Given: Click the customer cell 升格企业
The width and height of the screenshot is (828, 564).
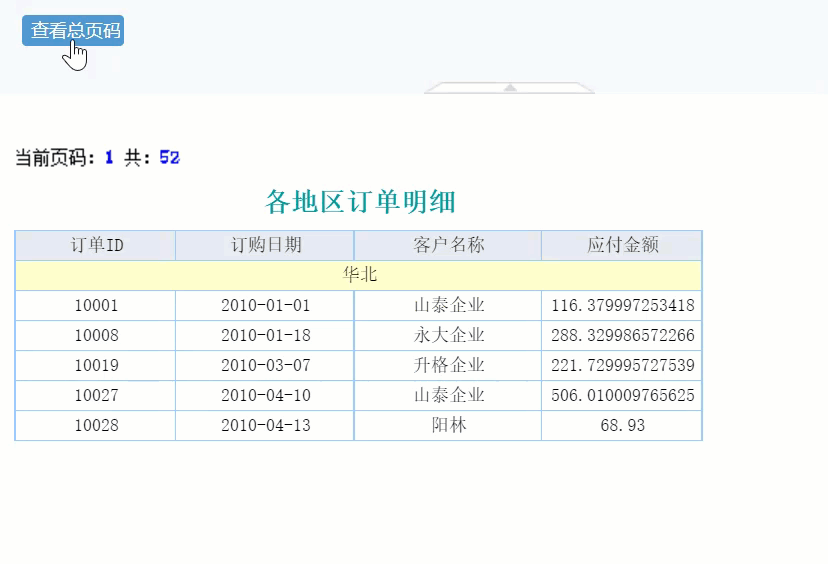Looking at the screenshot, I should click(448, 365).
